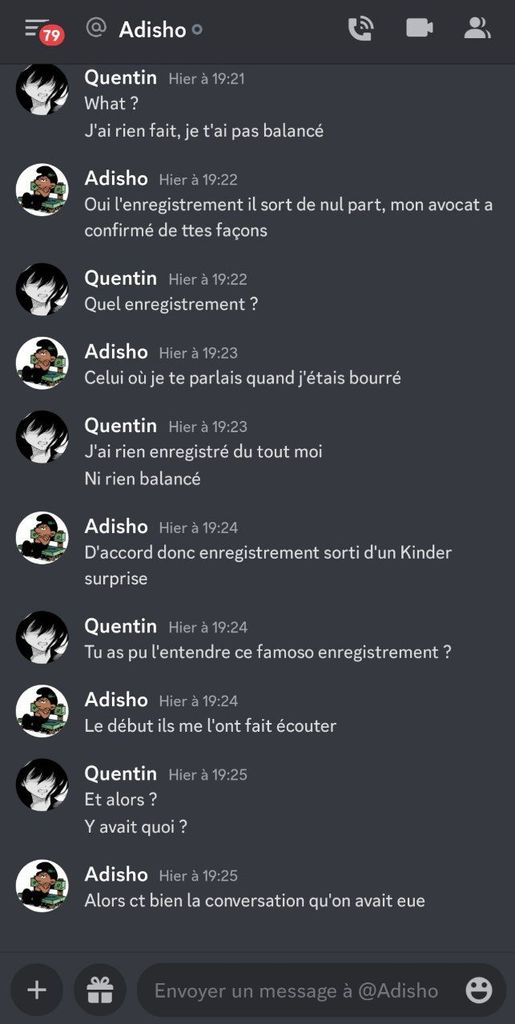Select message 'Quel enregistrement ?'

tap(171, 304)
